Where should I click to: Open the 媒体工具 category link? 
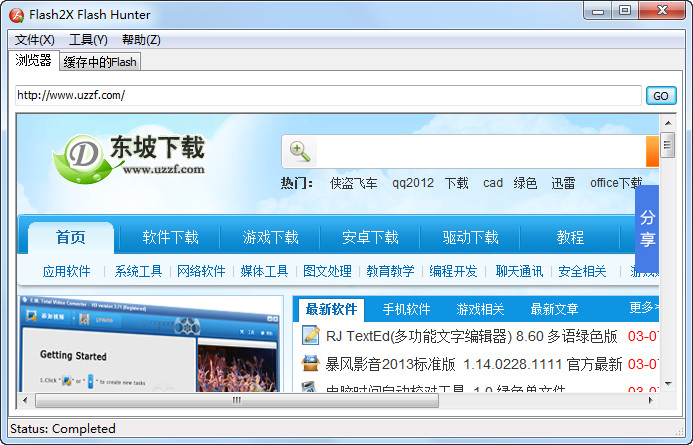click(264, 271)
